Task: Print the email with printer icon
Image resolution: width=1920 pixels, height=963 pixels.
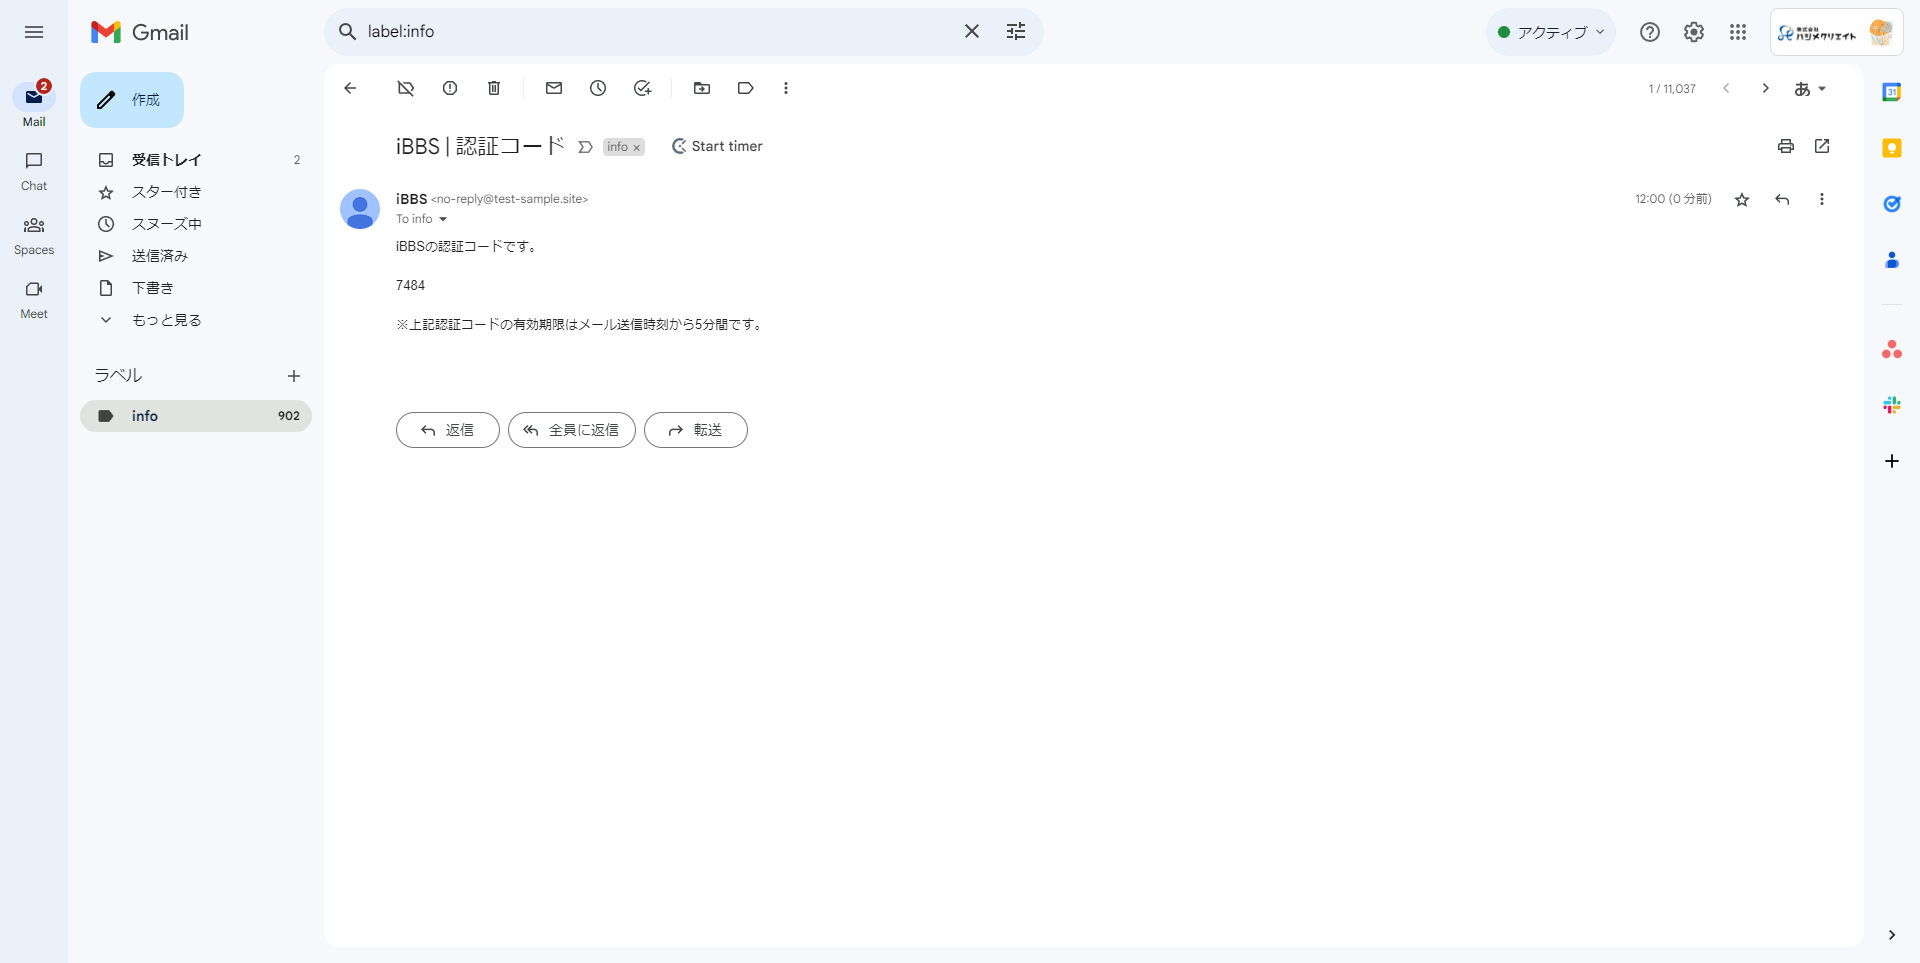Action: point(1786,146)
